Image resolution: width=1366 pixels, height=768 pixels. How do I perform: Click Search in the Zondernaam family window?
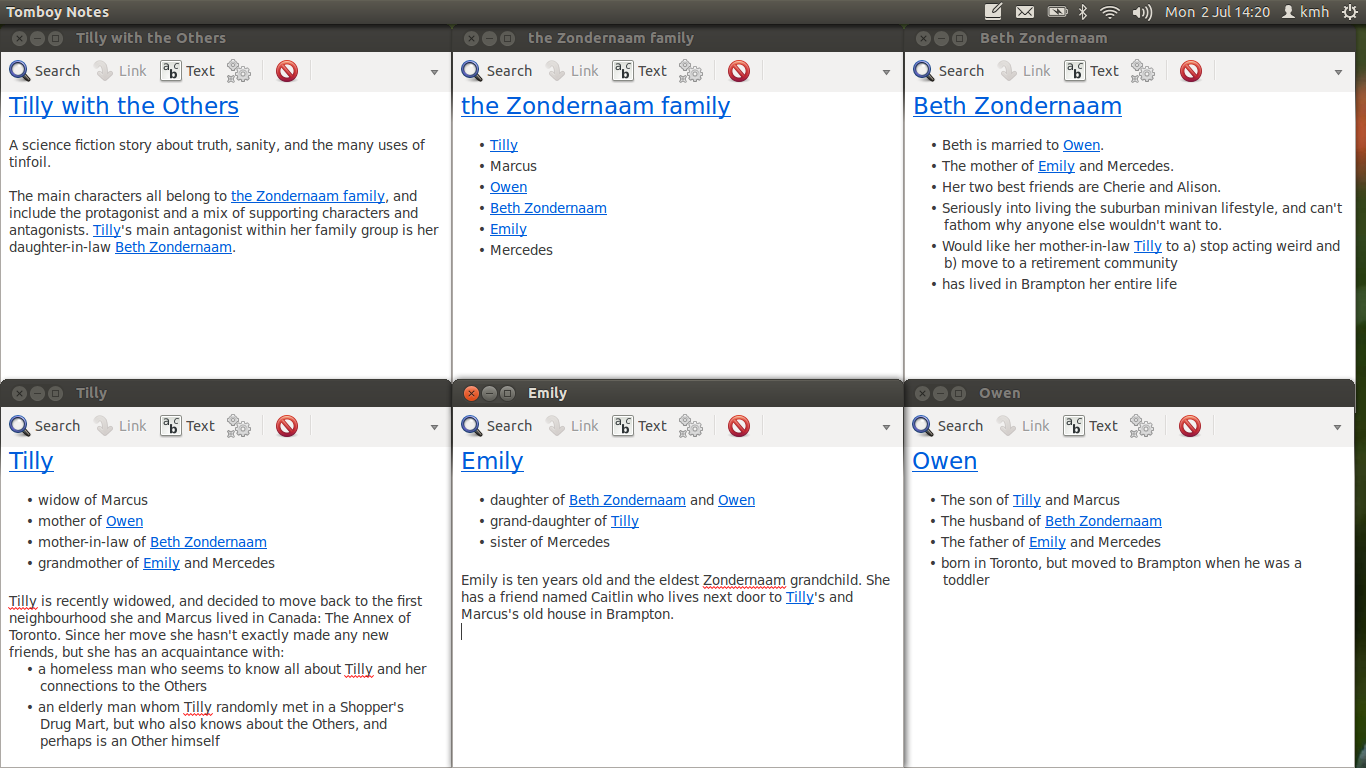click(x=496, y=71)
